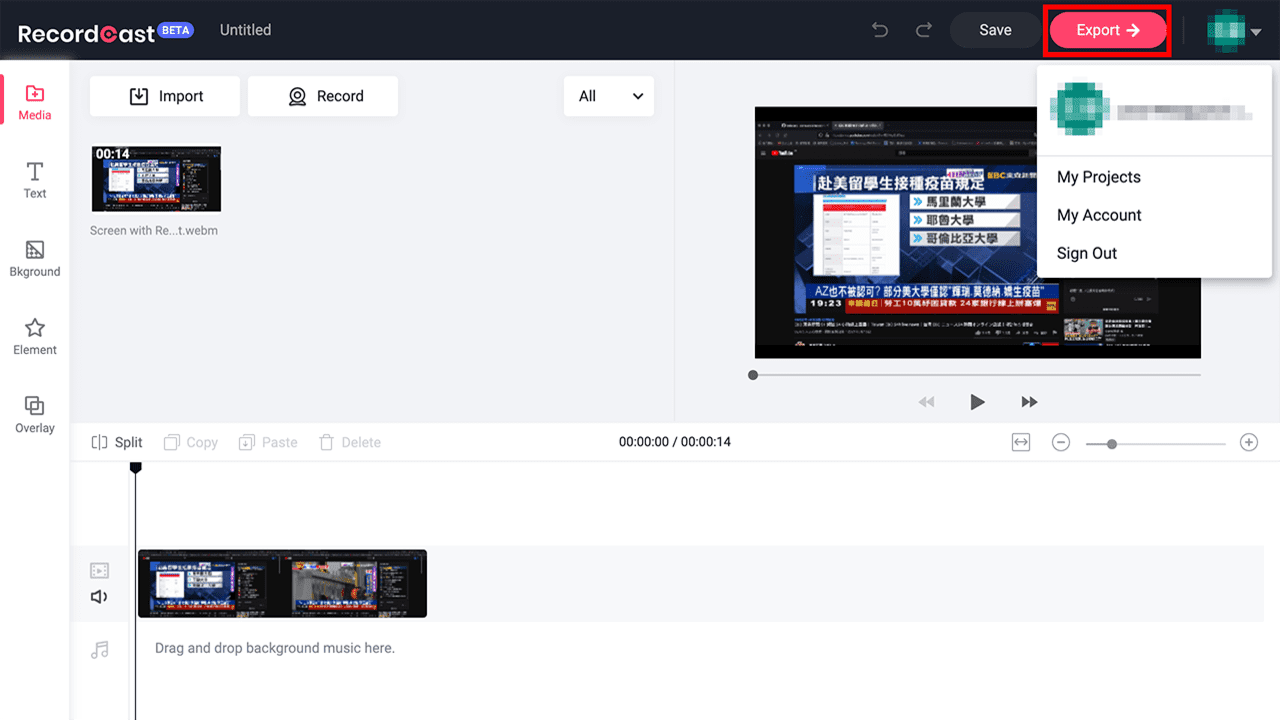This screenshot has width=1280, height=720.
Task: Choose Sign Out from the account menu
Action: tap(1086, 253)
